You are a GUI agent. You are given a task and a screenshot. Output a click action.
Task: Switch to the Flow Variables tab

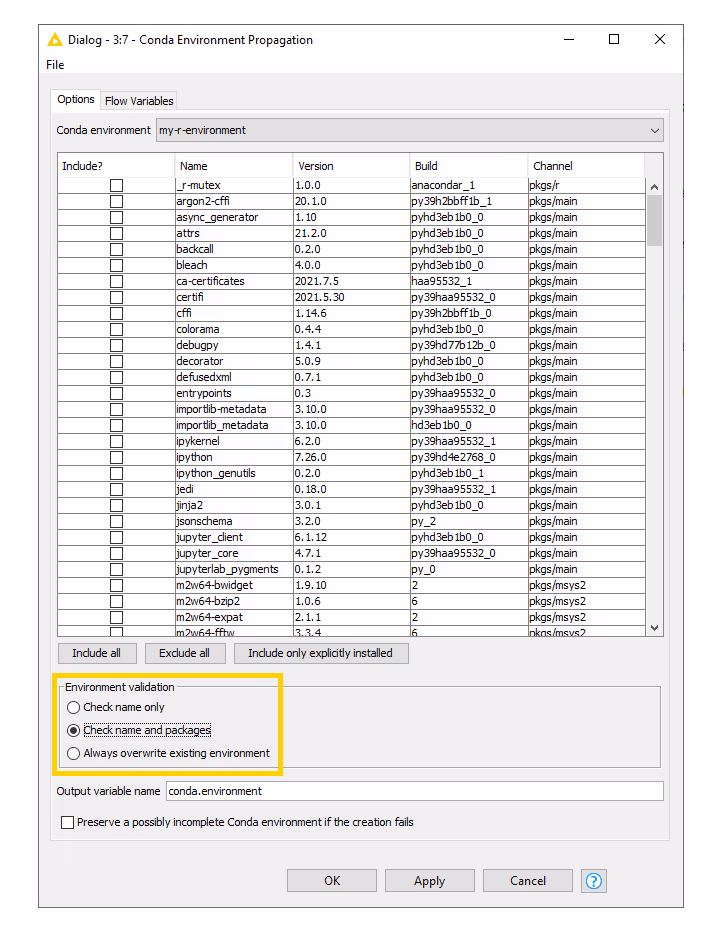click(x=139, y=101)
